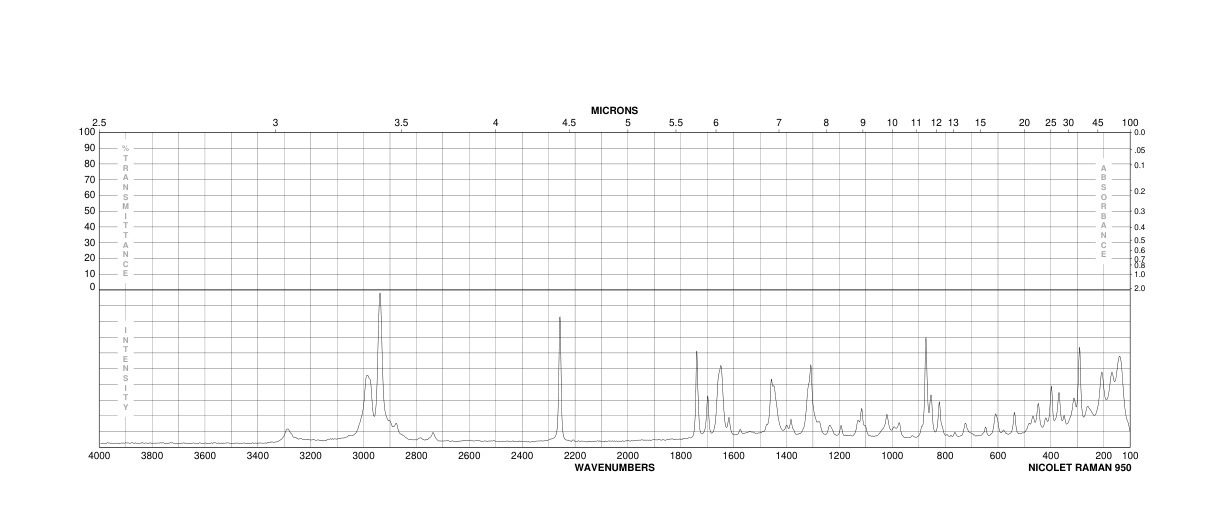Click the vertical % TRANSMITTANCE axis label
Viewport: 1224px width, 528px height.
coord(126,209)
